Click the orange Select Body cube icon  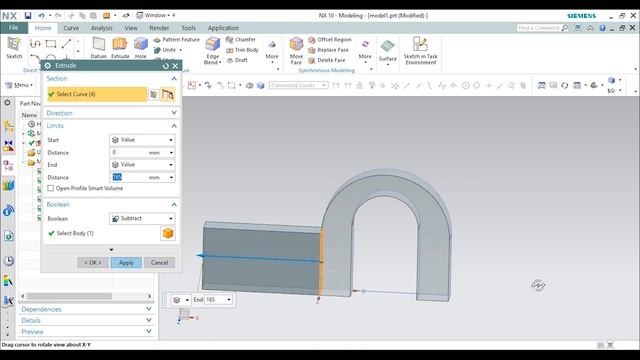[168, 233]
